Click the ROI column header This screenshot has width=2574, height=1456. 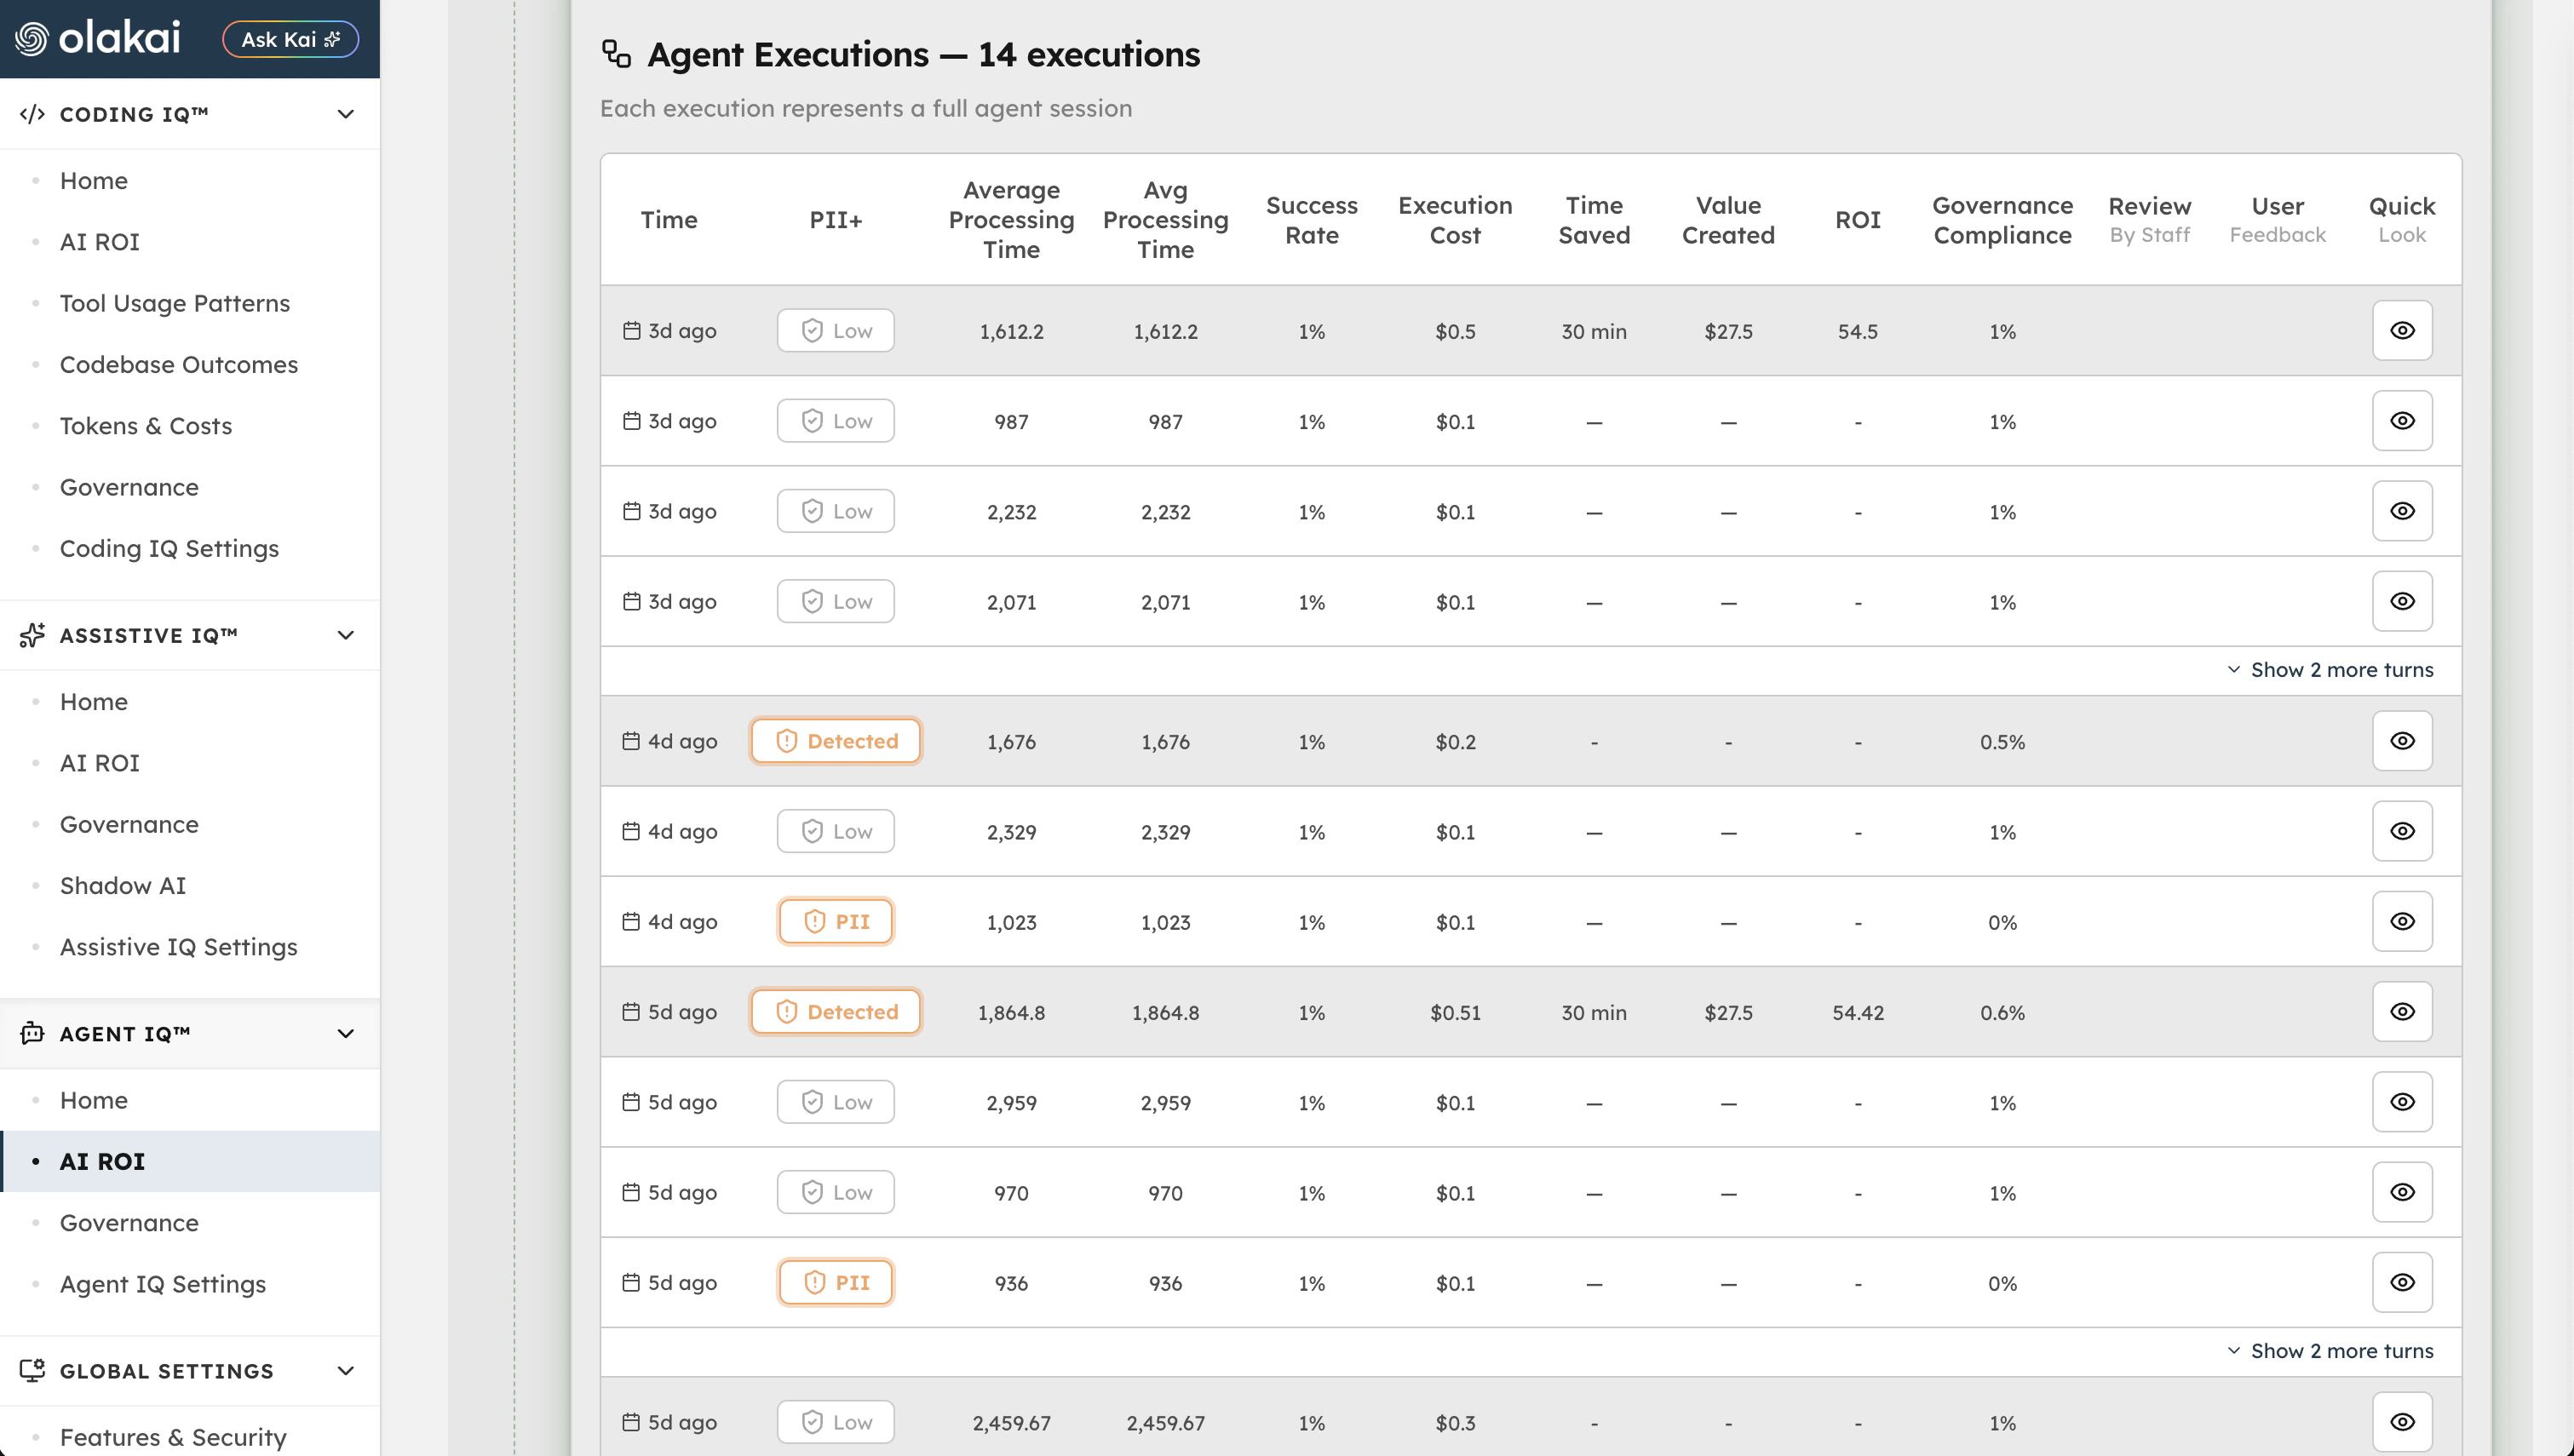[x=1858, y=220]
